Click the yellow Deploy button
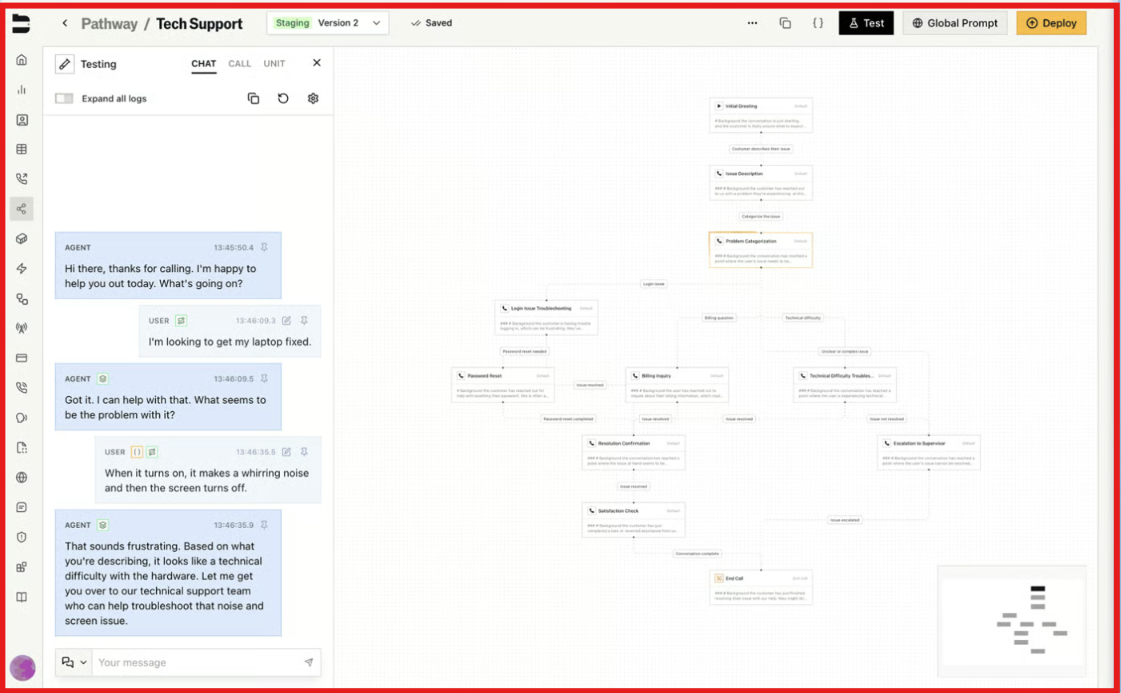 [x=1051, y=23]
